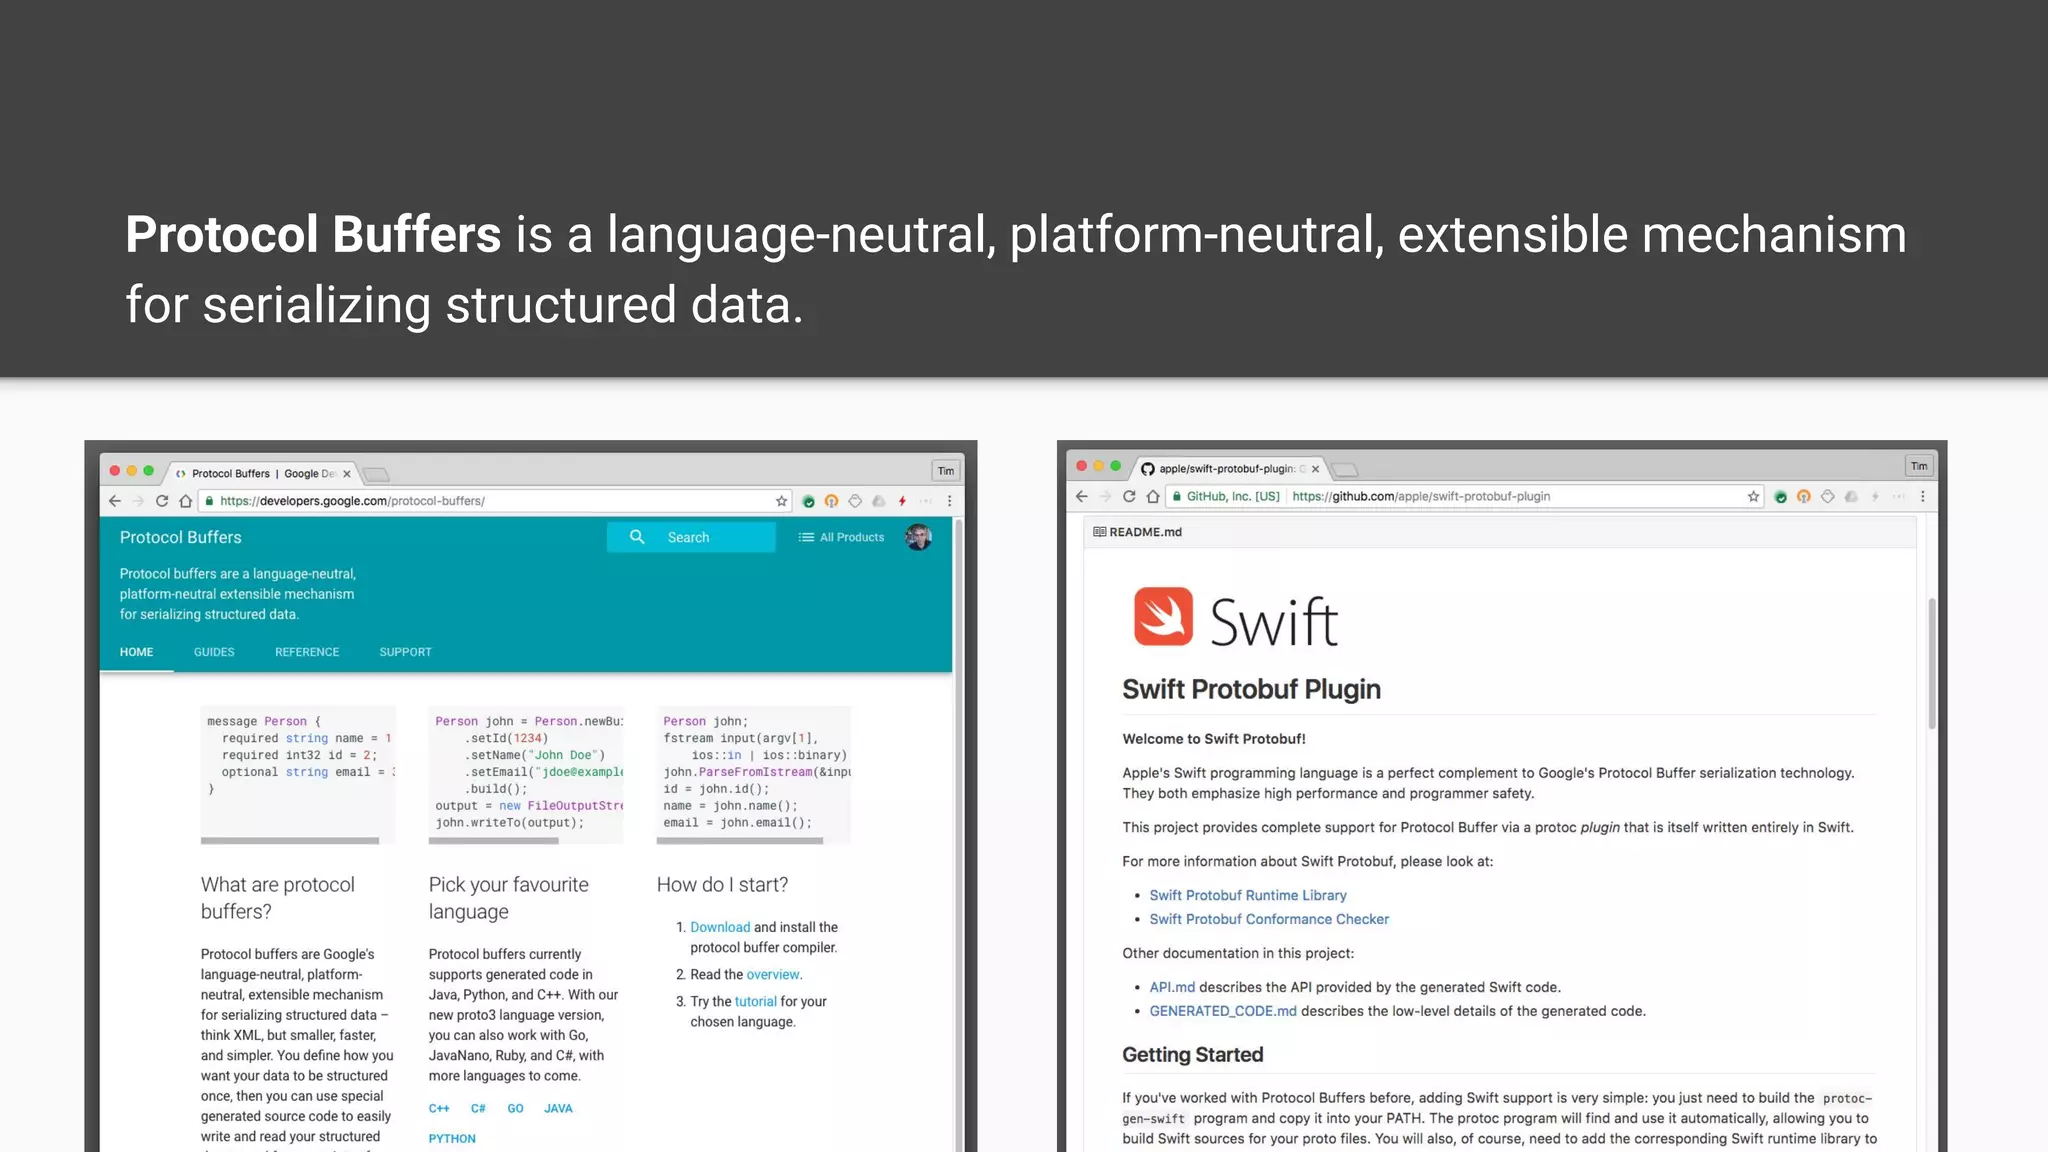The height and width of the screenshot is (1152, 2048).
Task: Open the JAVA language link
Action: (x=558, y=1108)
